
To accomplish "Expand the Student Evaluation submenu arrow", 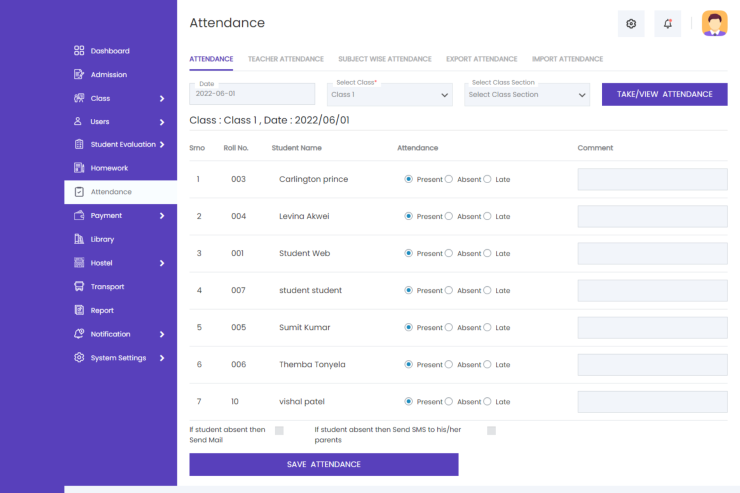I will pos(162,144).
